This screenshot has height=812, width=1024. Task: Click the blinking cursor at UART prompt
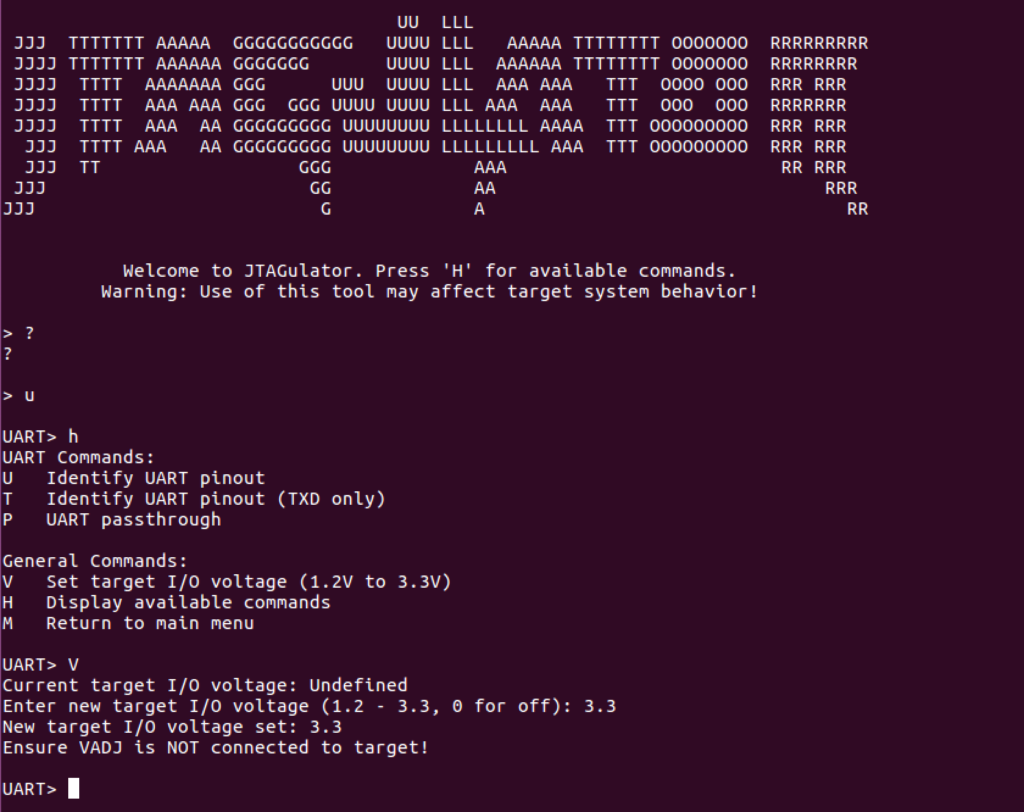pos(74,788)
